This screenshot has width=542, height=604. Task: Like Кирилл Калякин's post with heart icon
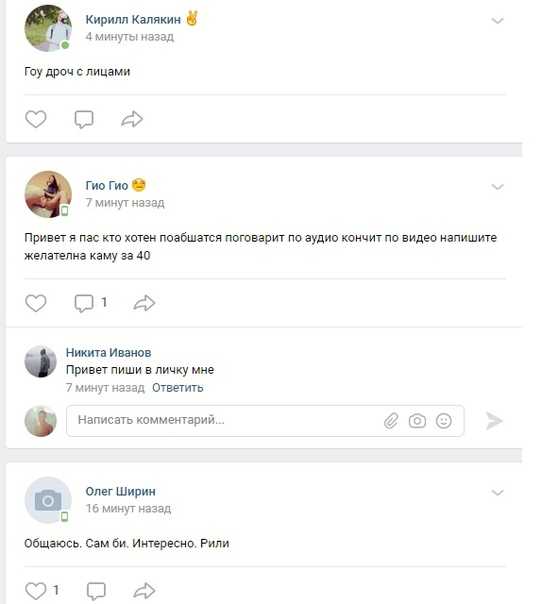36,119
